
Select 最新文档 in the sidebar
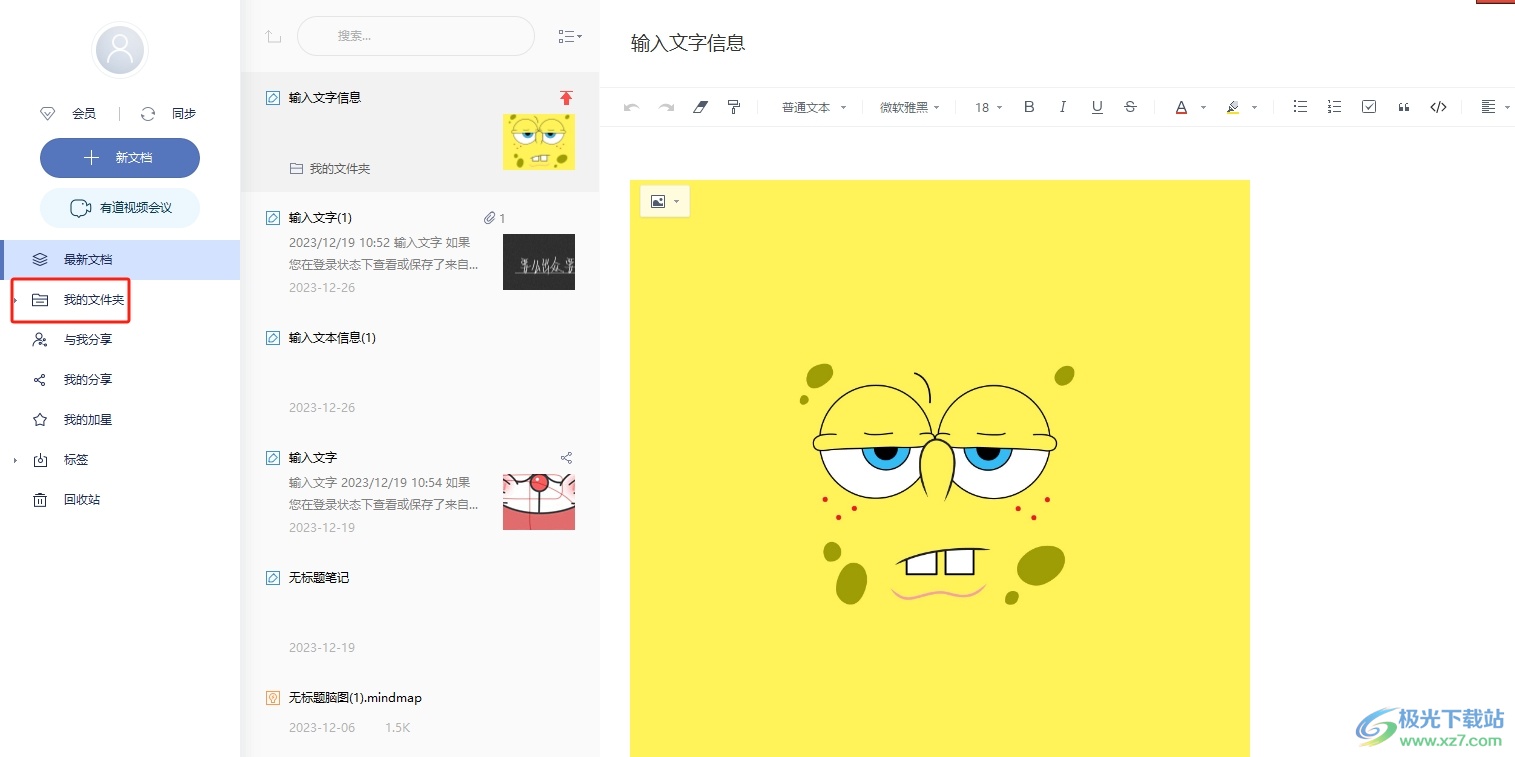click(120, 260)
